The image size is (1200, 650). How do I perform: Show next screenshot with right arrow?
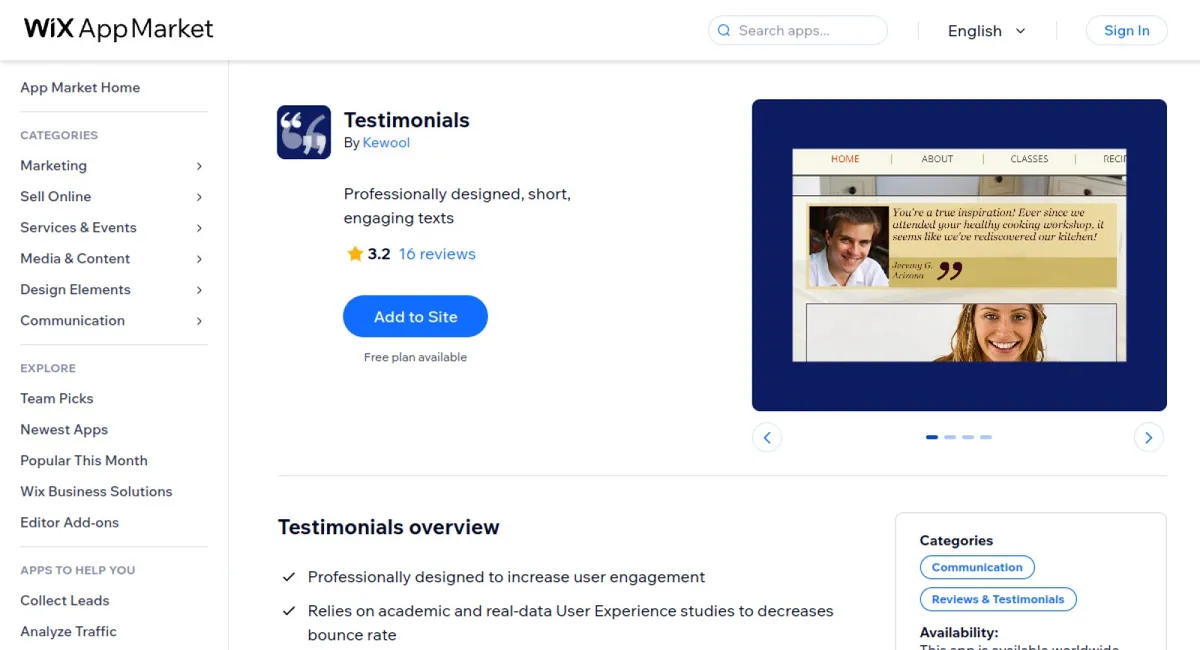pyautogui.click(x=1148, y=437)
